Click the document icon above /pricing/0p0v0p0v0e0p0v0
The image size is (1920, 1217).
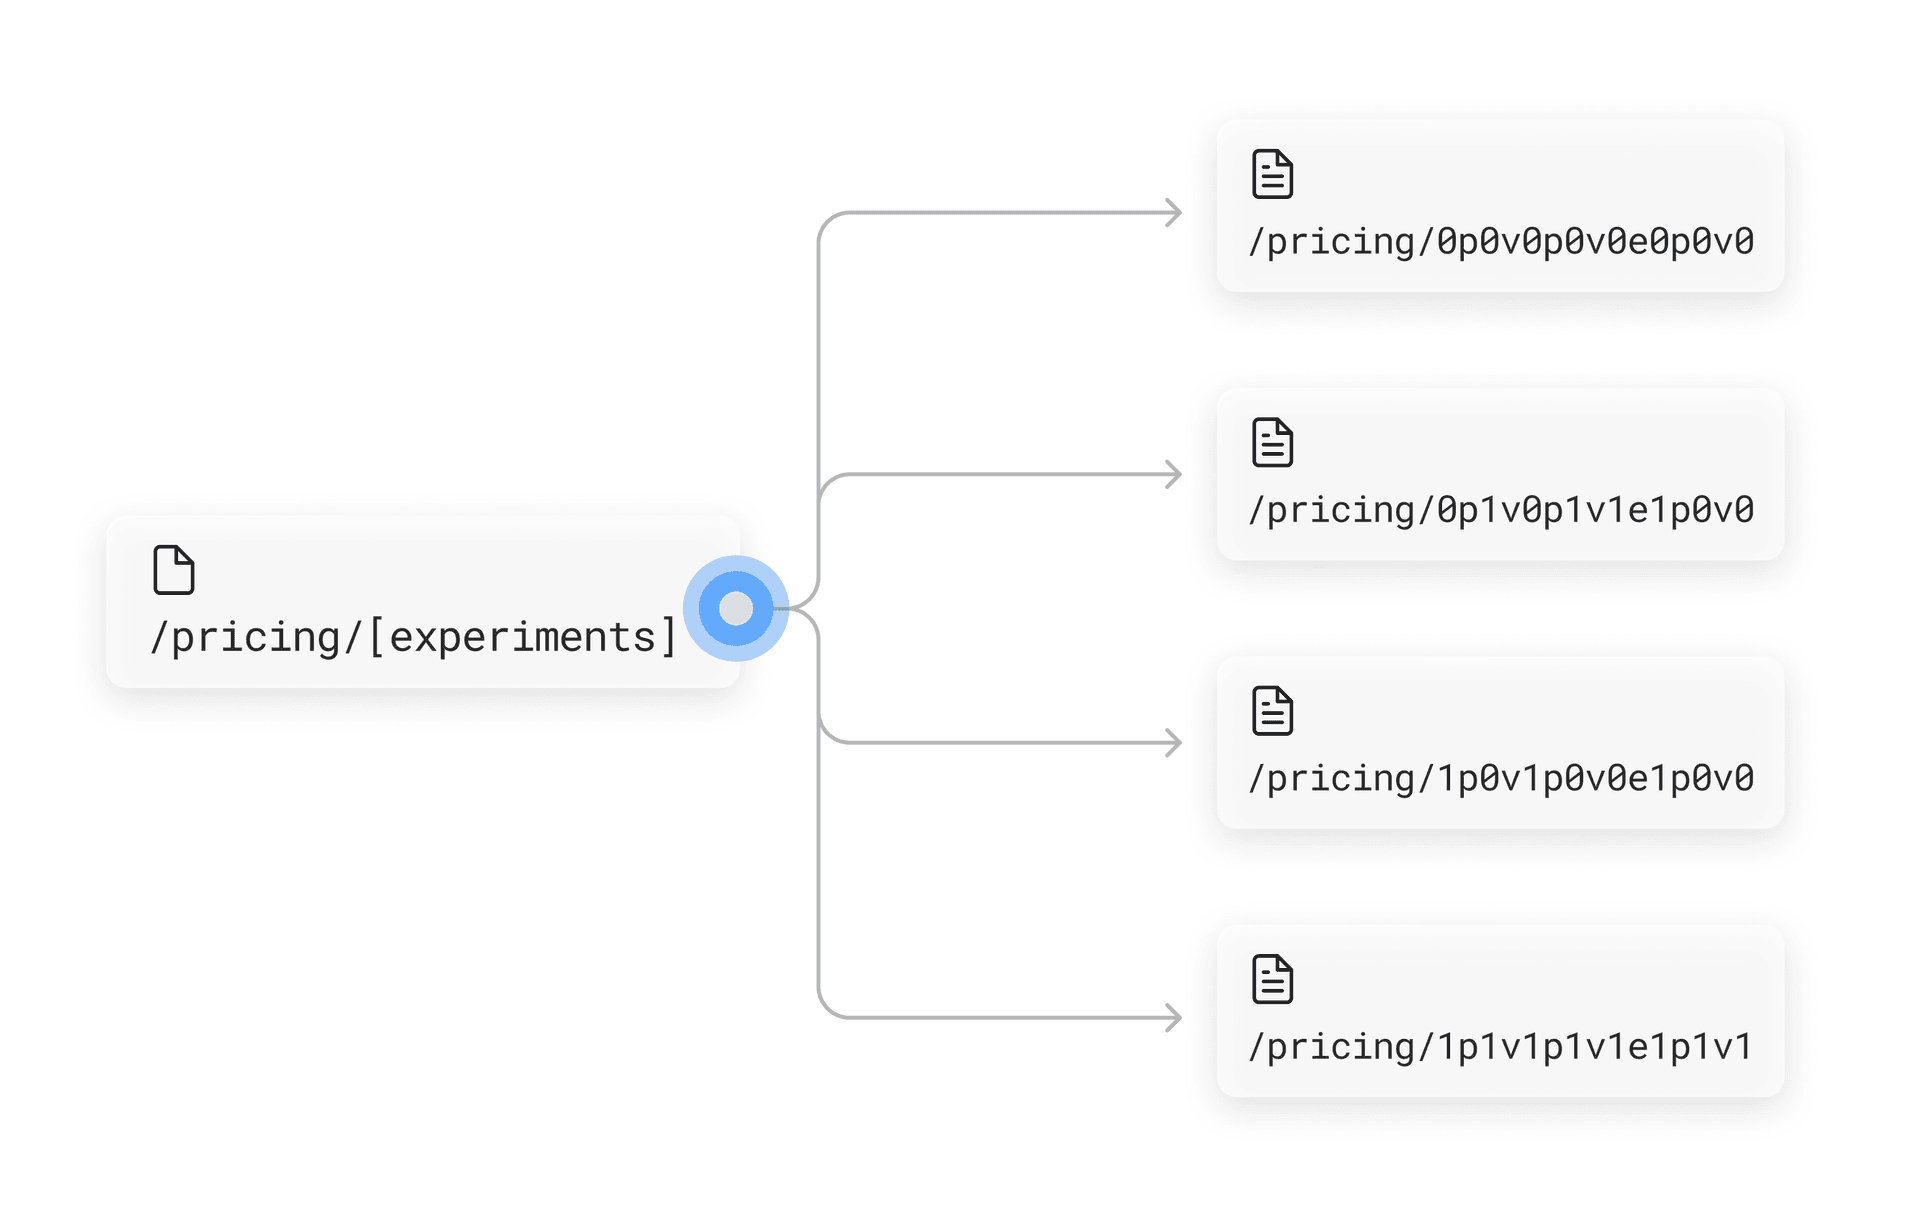point(1272,174)
